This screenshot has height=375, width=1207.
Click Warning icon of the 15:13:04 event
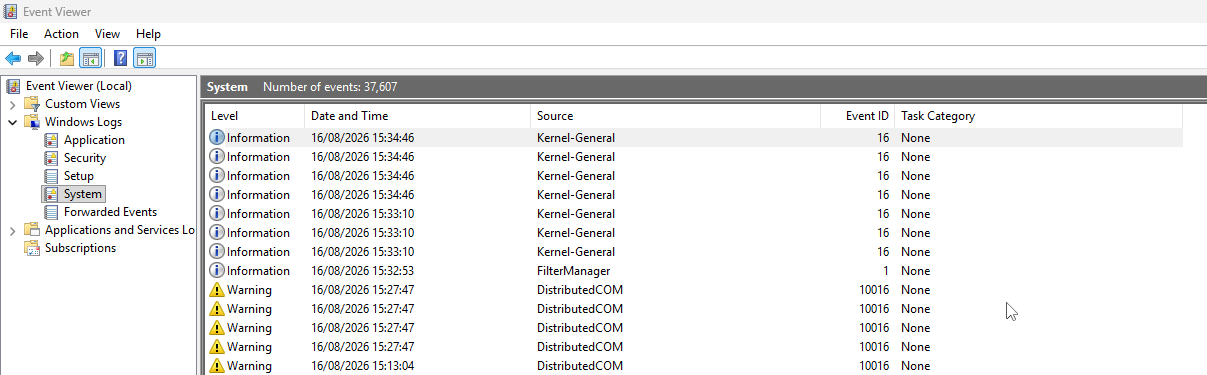pyautogui.click(x=217, y=366)
